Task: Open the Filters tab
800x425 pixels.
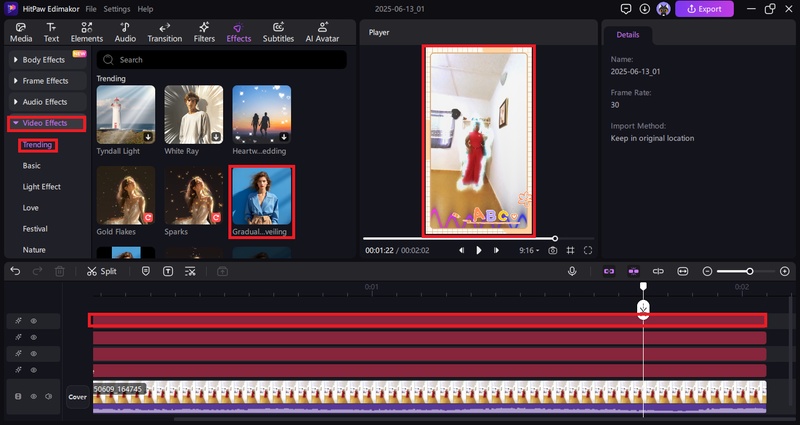Action: click(204, 32)
